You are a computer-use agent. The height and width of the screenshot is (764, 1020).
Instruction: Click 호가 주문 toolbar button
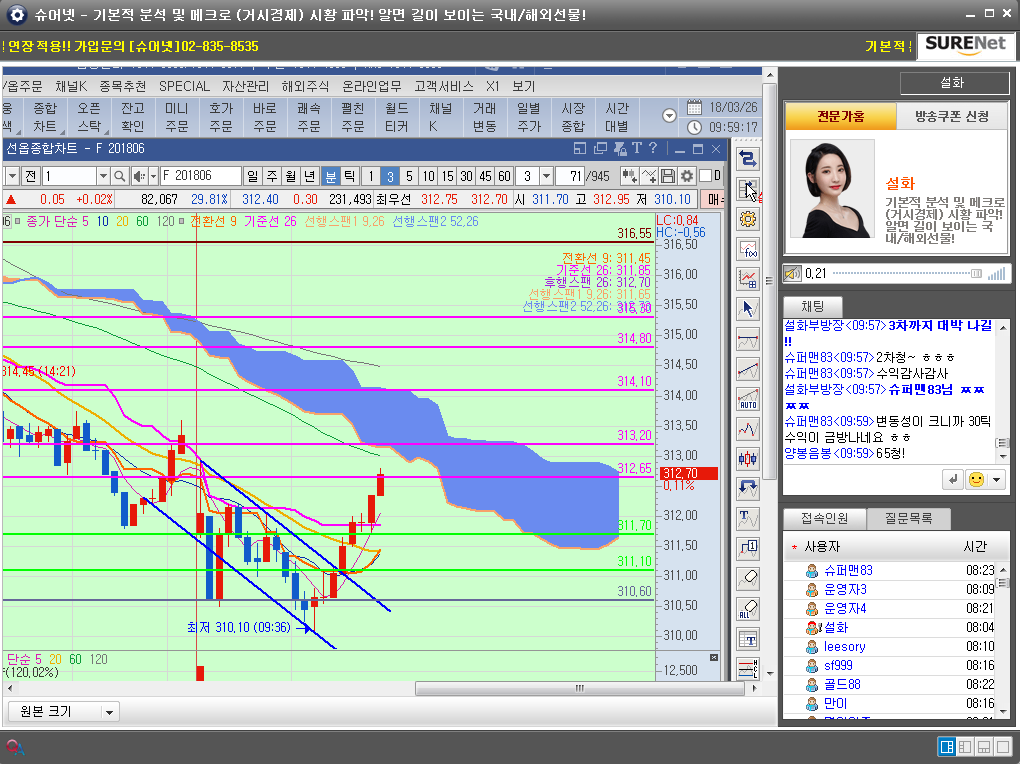pyautogui.click(x=221, y=117)
